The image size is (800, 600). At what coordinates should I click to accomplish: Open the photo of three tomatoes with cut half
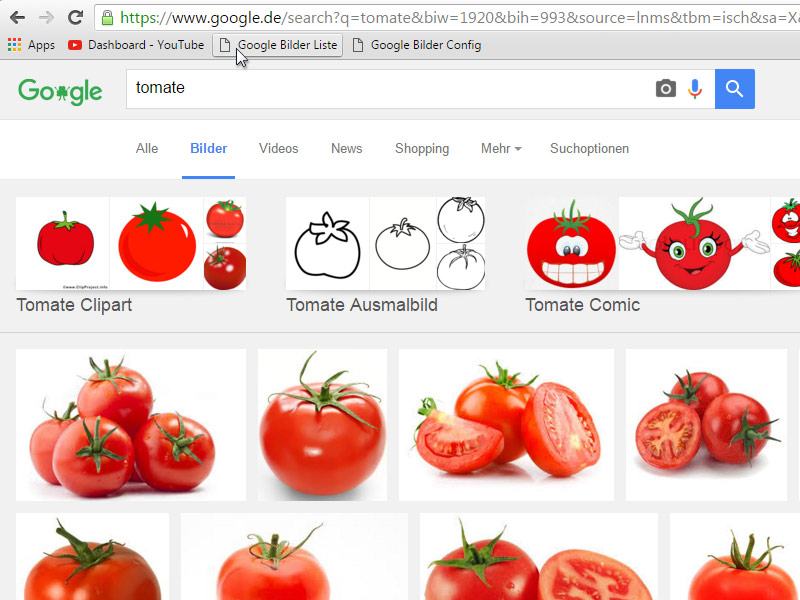[x=706, y=424]
